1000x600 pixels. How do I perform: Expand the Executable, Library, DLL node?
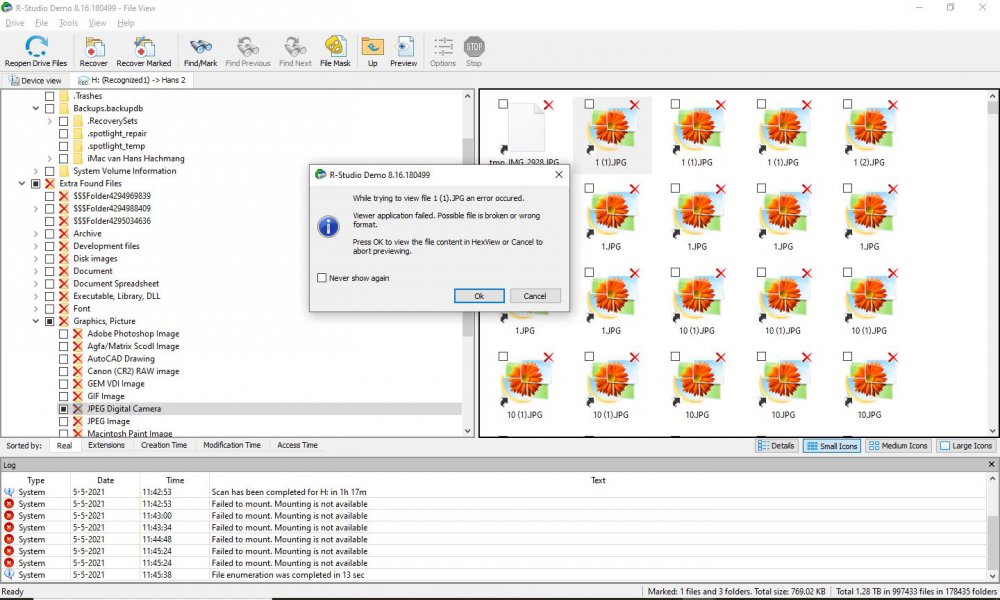pyautogui.click(x=36, y=296)
